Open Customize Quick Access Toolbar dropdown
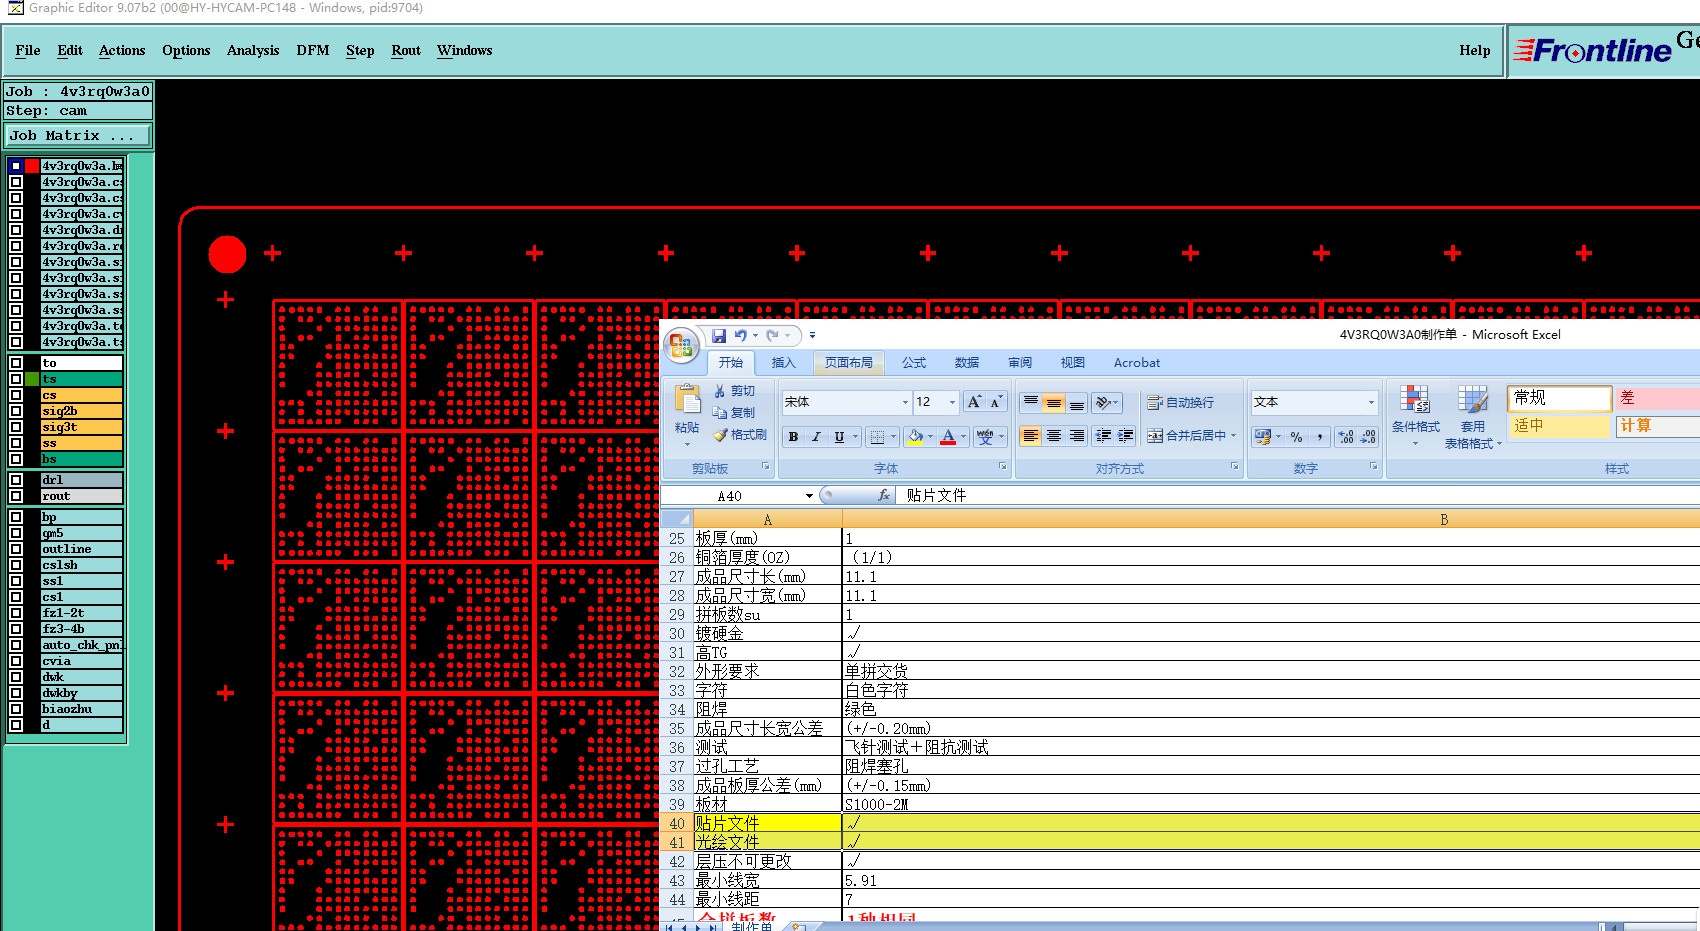Viewport: 1700px width, 931px height. [x=812, y=336]
